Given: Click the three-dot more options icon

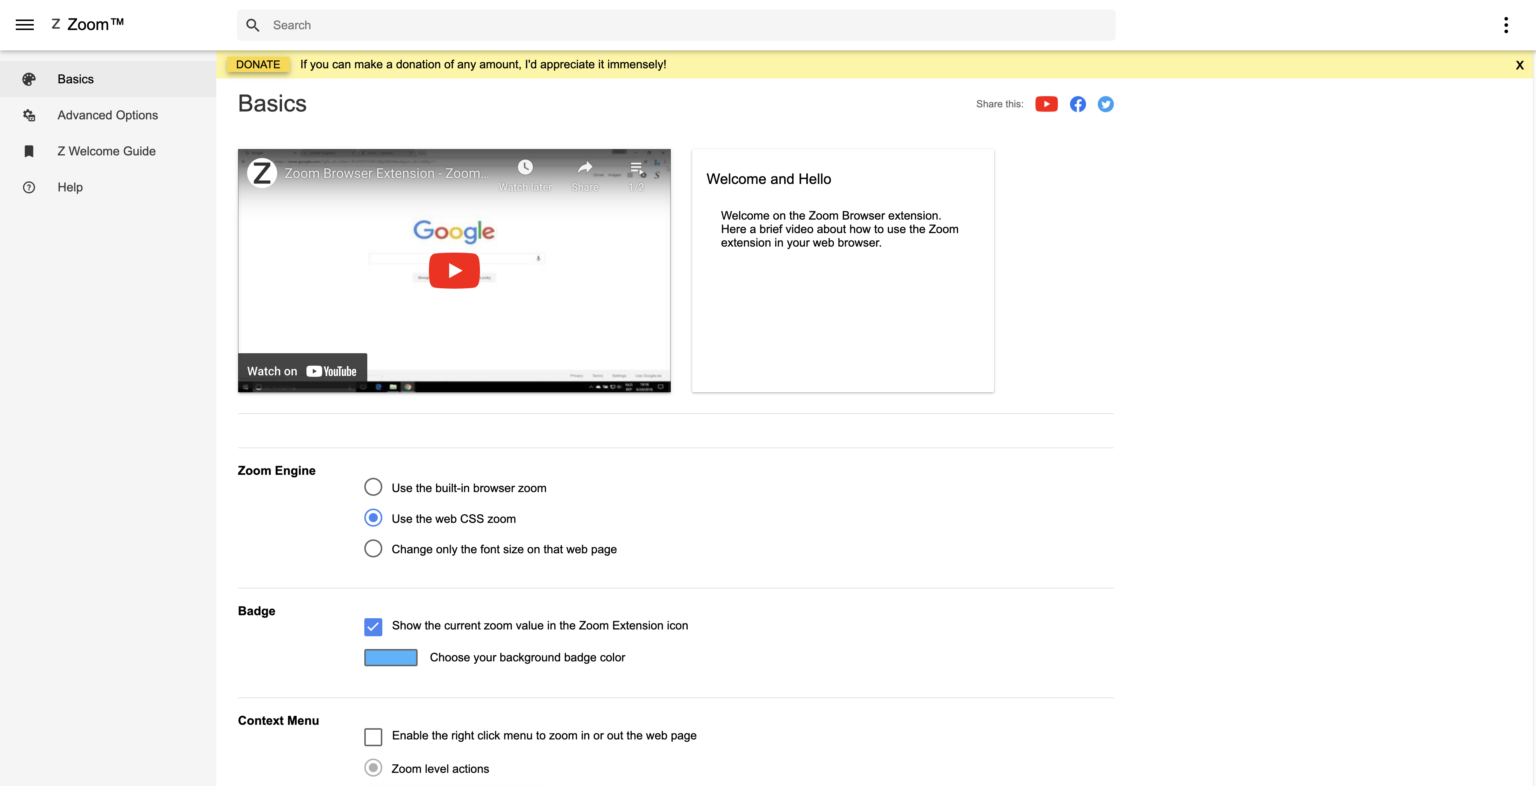Looking at the screenshot, I should pos(1505,25).
